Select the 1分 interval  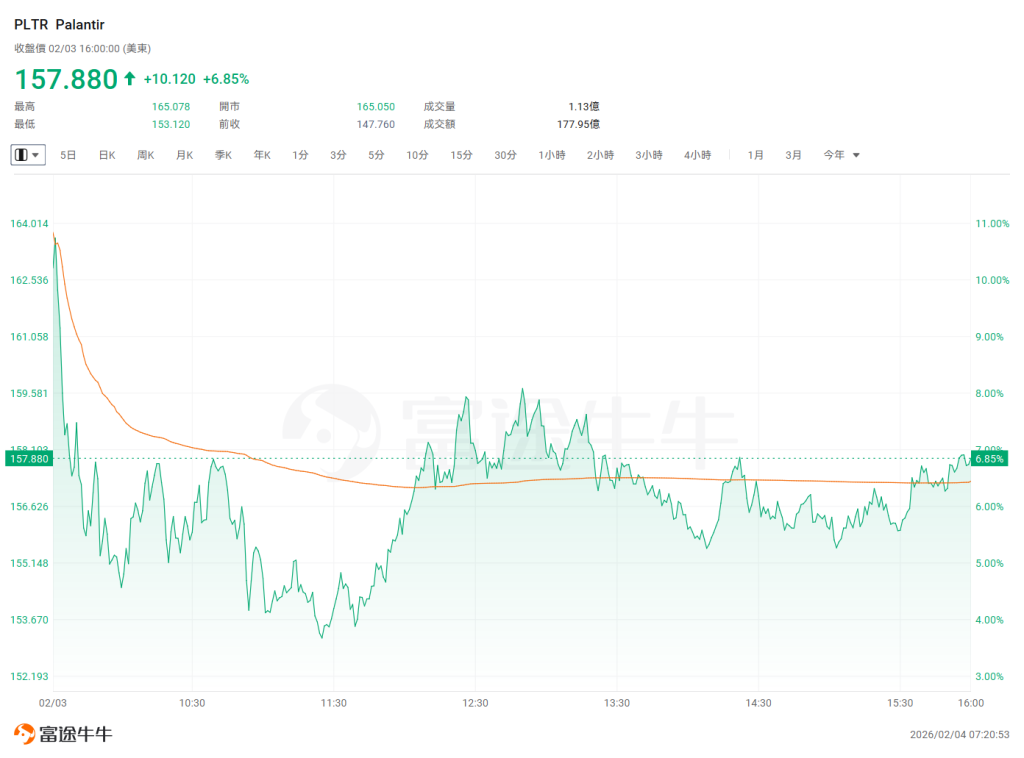pyautogui.click(x=300, y=155)
